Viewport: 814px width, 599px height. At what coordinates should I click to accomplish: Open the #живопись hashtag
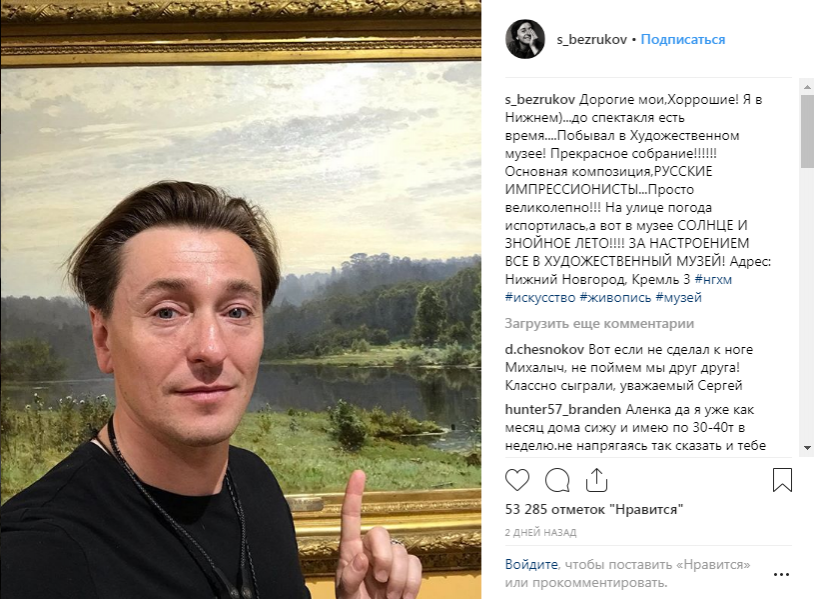point(615,297)
